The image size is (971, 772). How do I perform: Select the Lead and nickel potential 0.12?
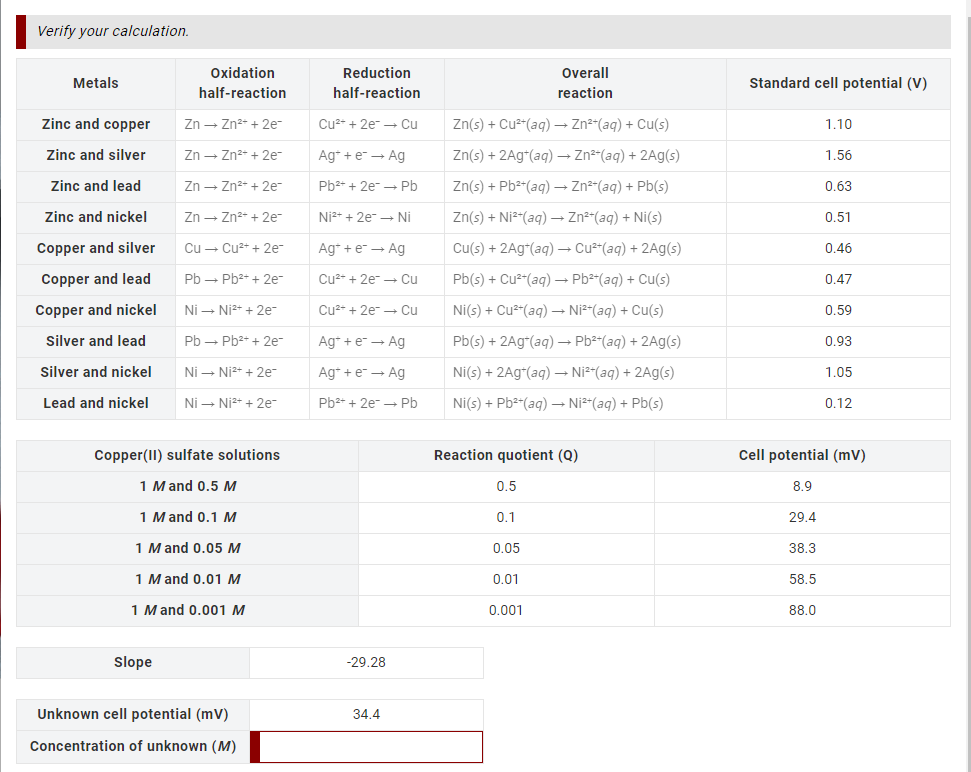click(838, 403)
